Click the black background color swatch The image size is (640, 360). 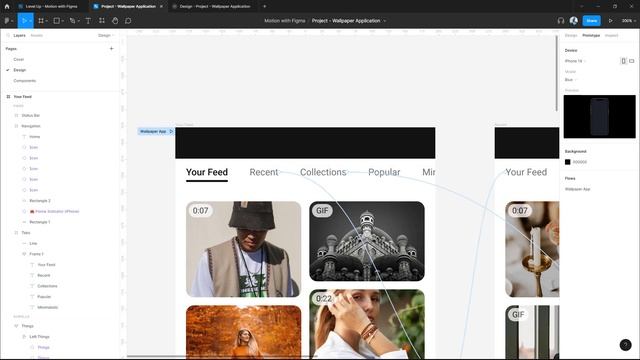567,162
